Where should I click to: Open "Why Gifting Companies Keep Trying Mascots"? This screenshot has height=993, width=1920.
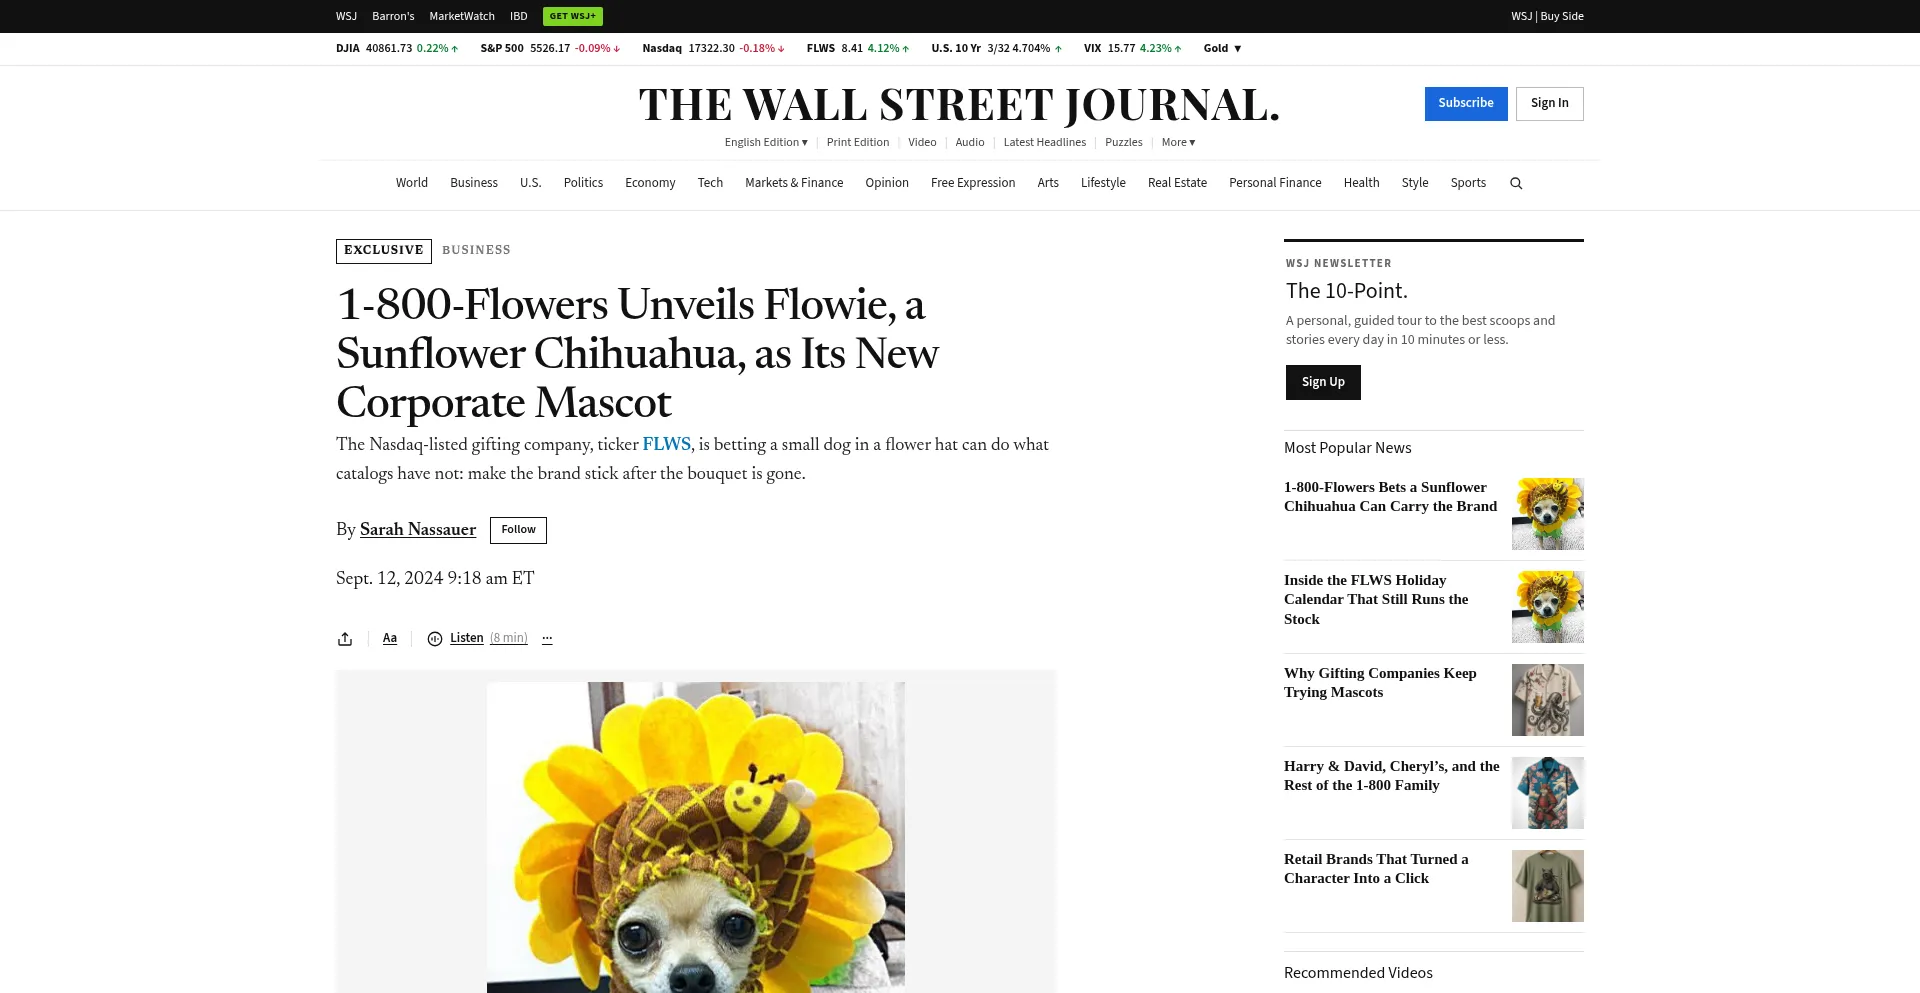point(1380,683)
